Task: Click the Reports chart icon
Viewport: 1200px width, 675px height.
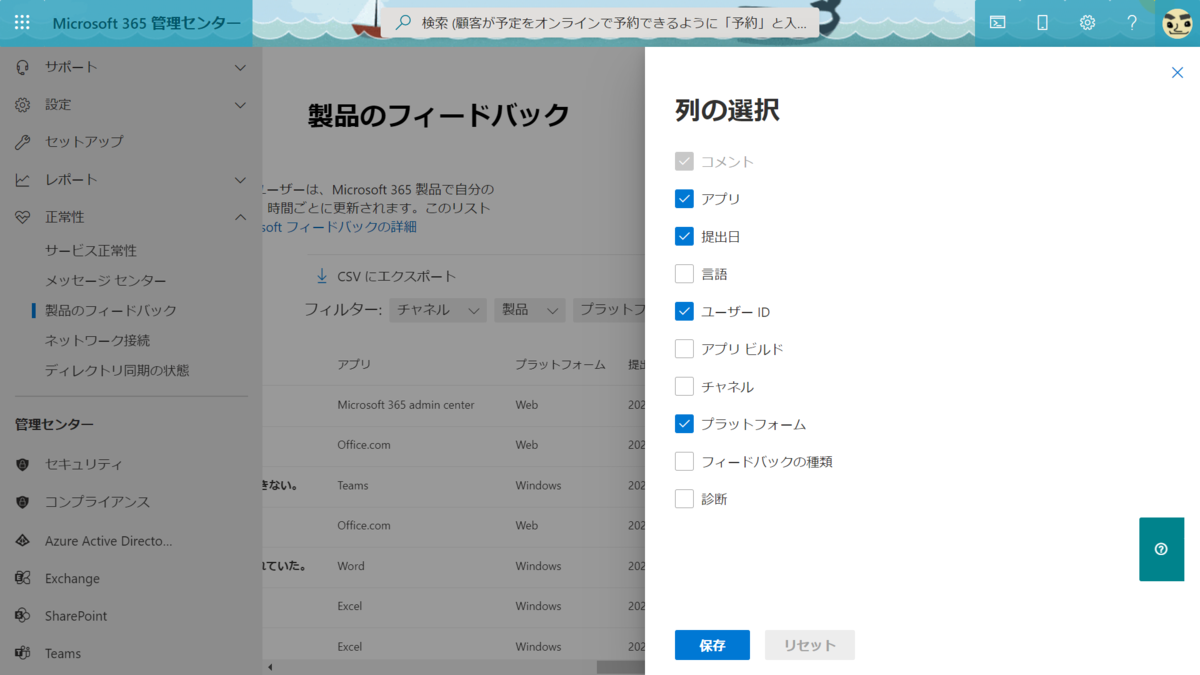Action: click(x=22, y=180)
